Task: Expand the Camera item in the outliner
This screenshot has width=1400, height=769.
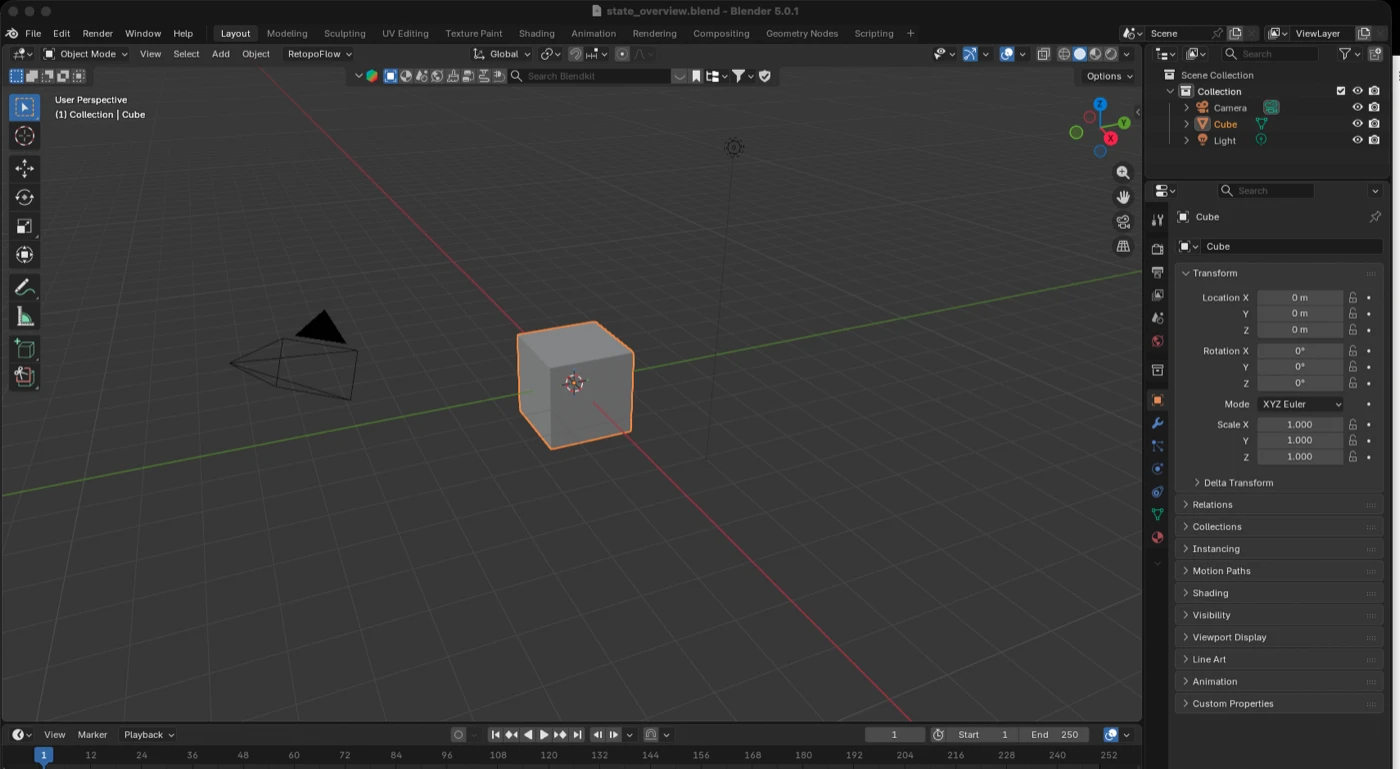Action: (x=1186, y=108)
